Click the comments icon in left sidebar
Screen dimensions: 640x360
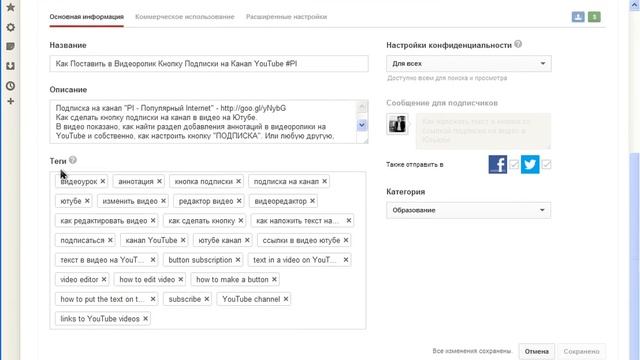point(11,47)
